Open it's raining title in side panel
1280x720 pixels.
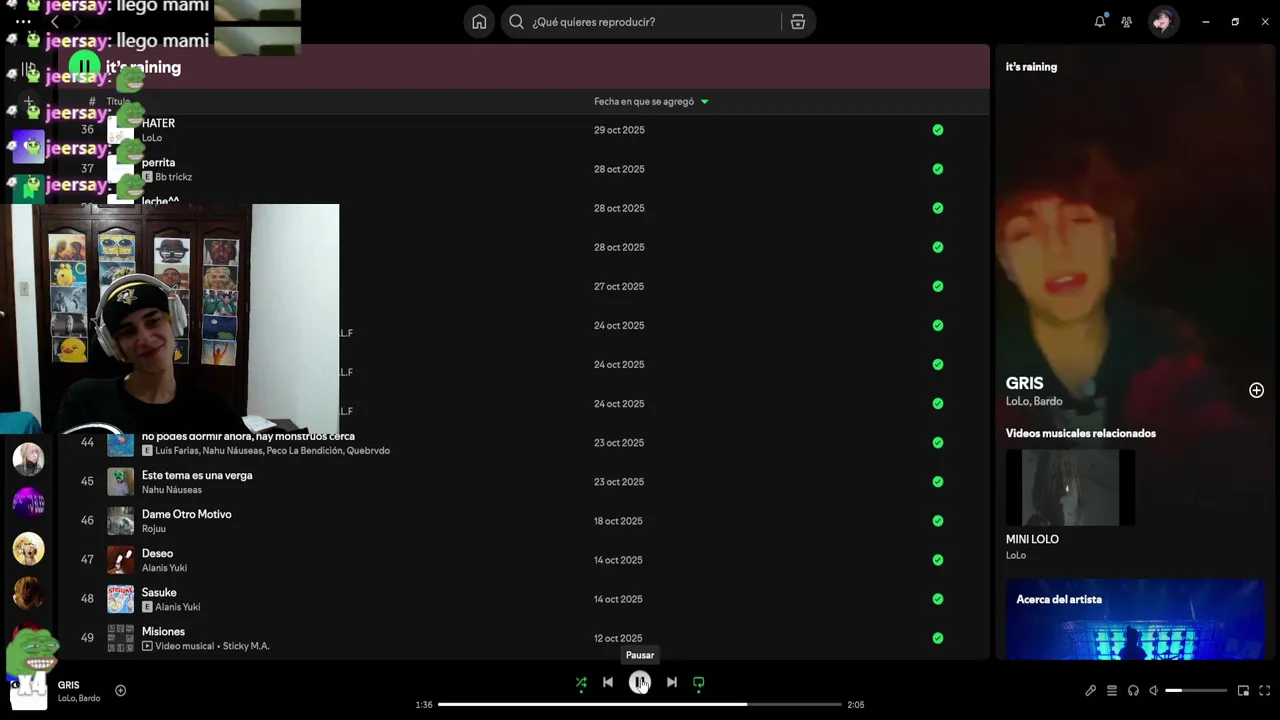(1031, 67)
